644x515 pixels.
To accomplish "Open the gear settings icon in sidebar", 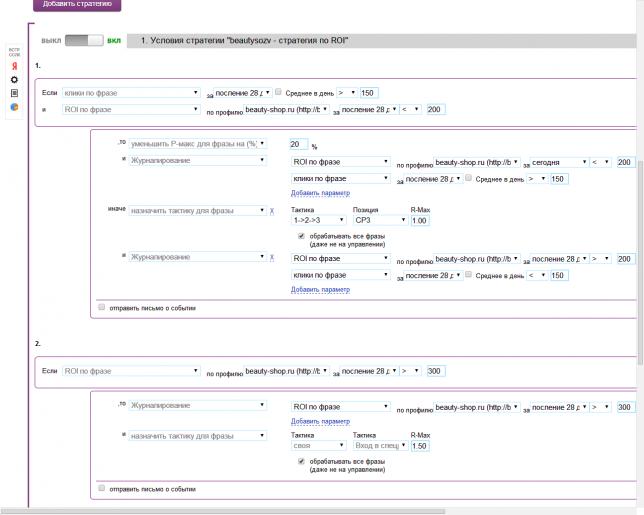I will 14,78.
